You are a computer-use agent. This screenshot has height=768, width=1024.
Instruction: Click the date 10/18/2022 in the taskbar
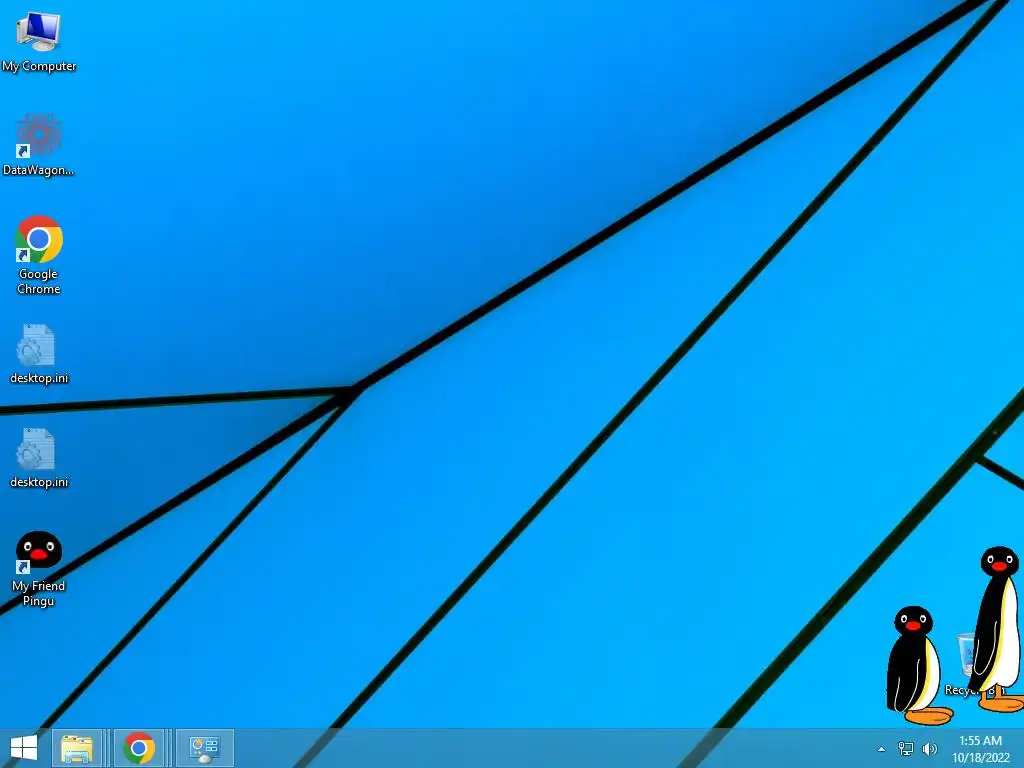coord(981,758)
